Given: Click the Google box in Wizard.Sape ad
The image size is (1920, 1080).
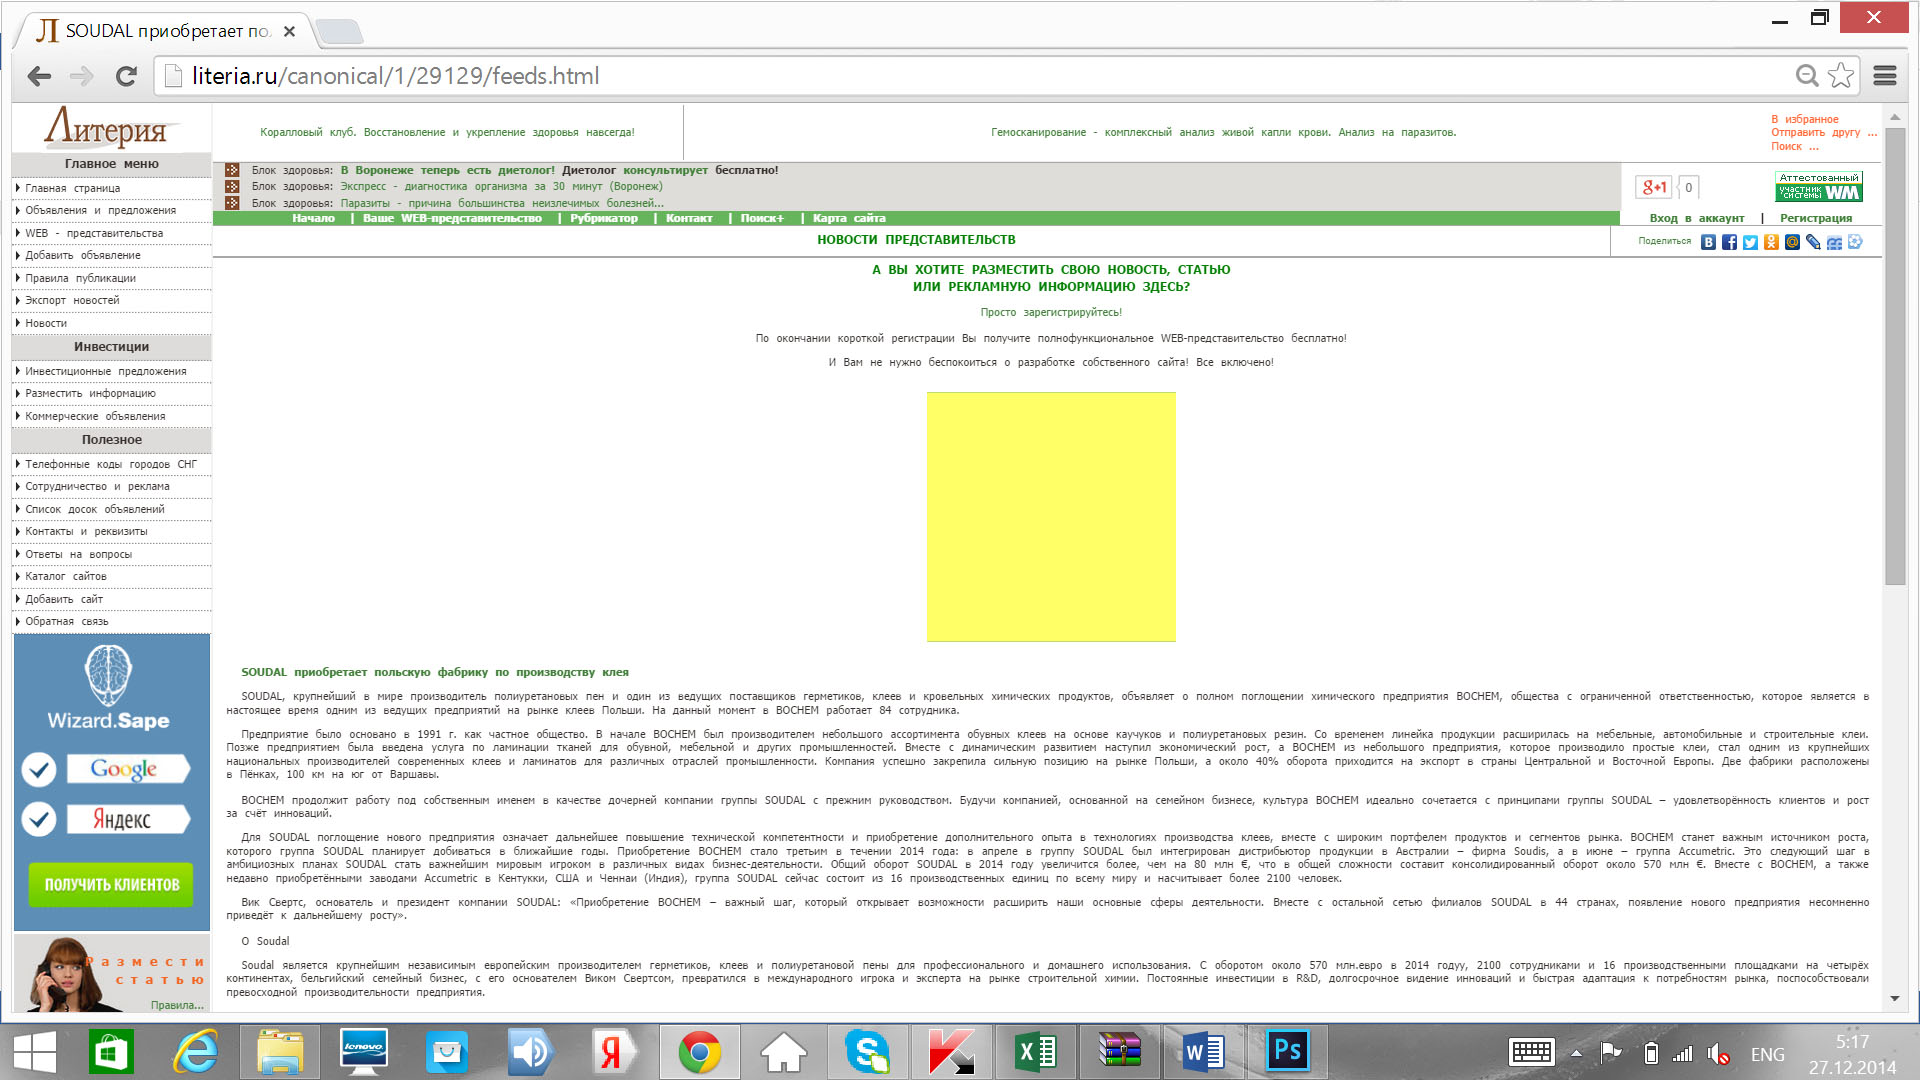Looking at the screenshot, I should coord(127,768).
